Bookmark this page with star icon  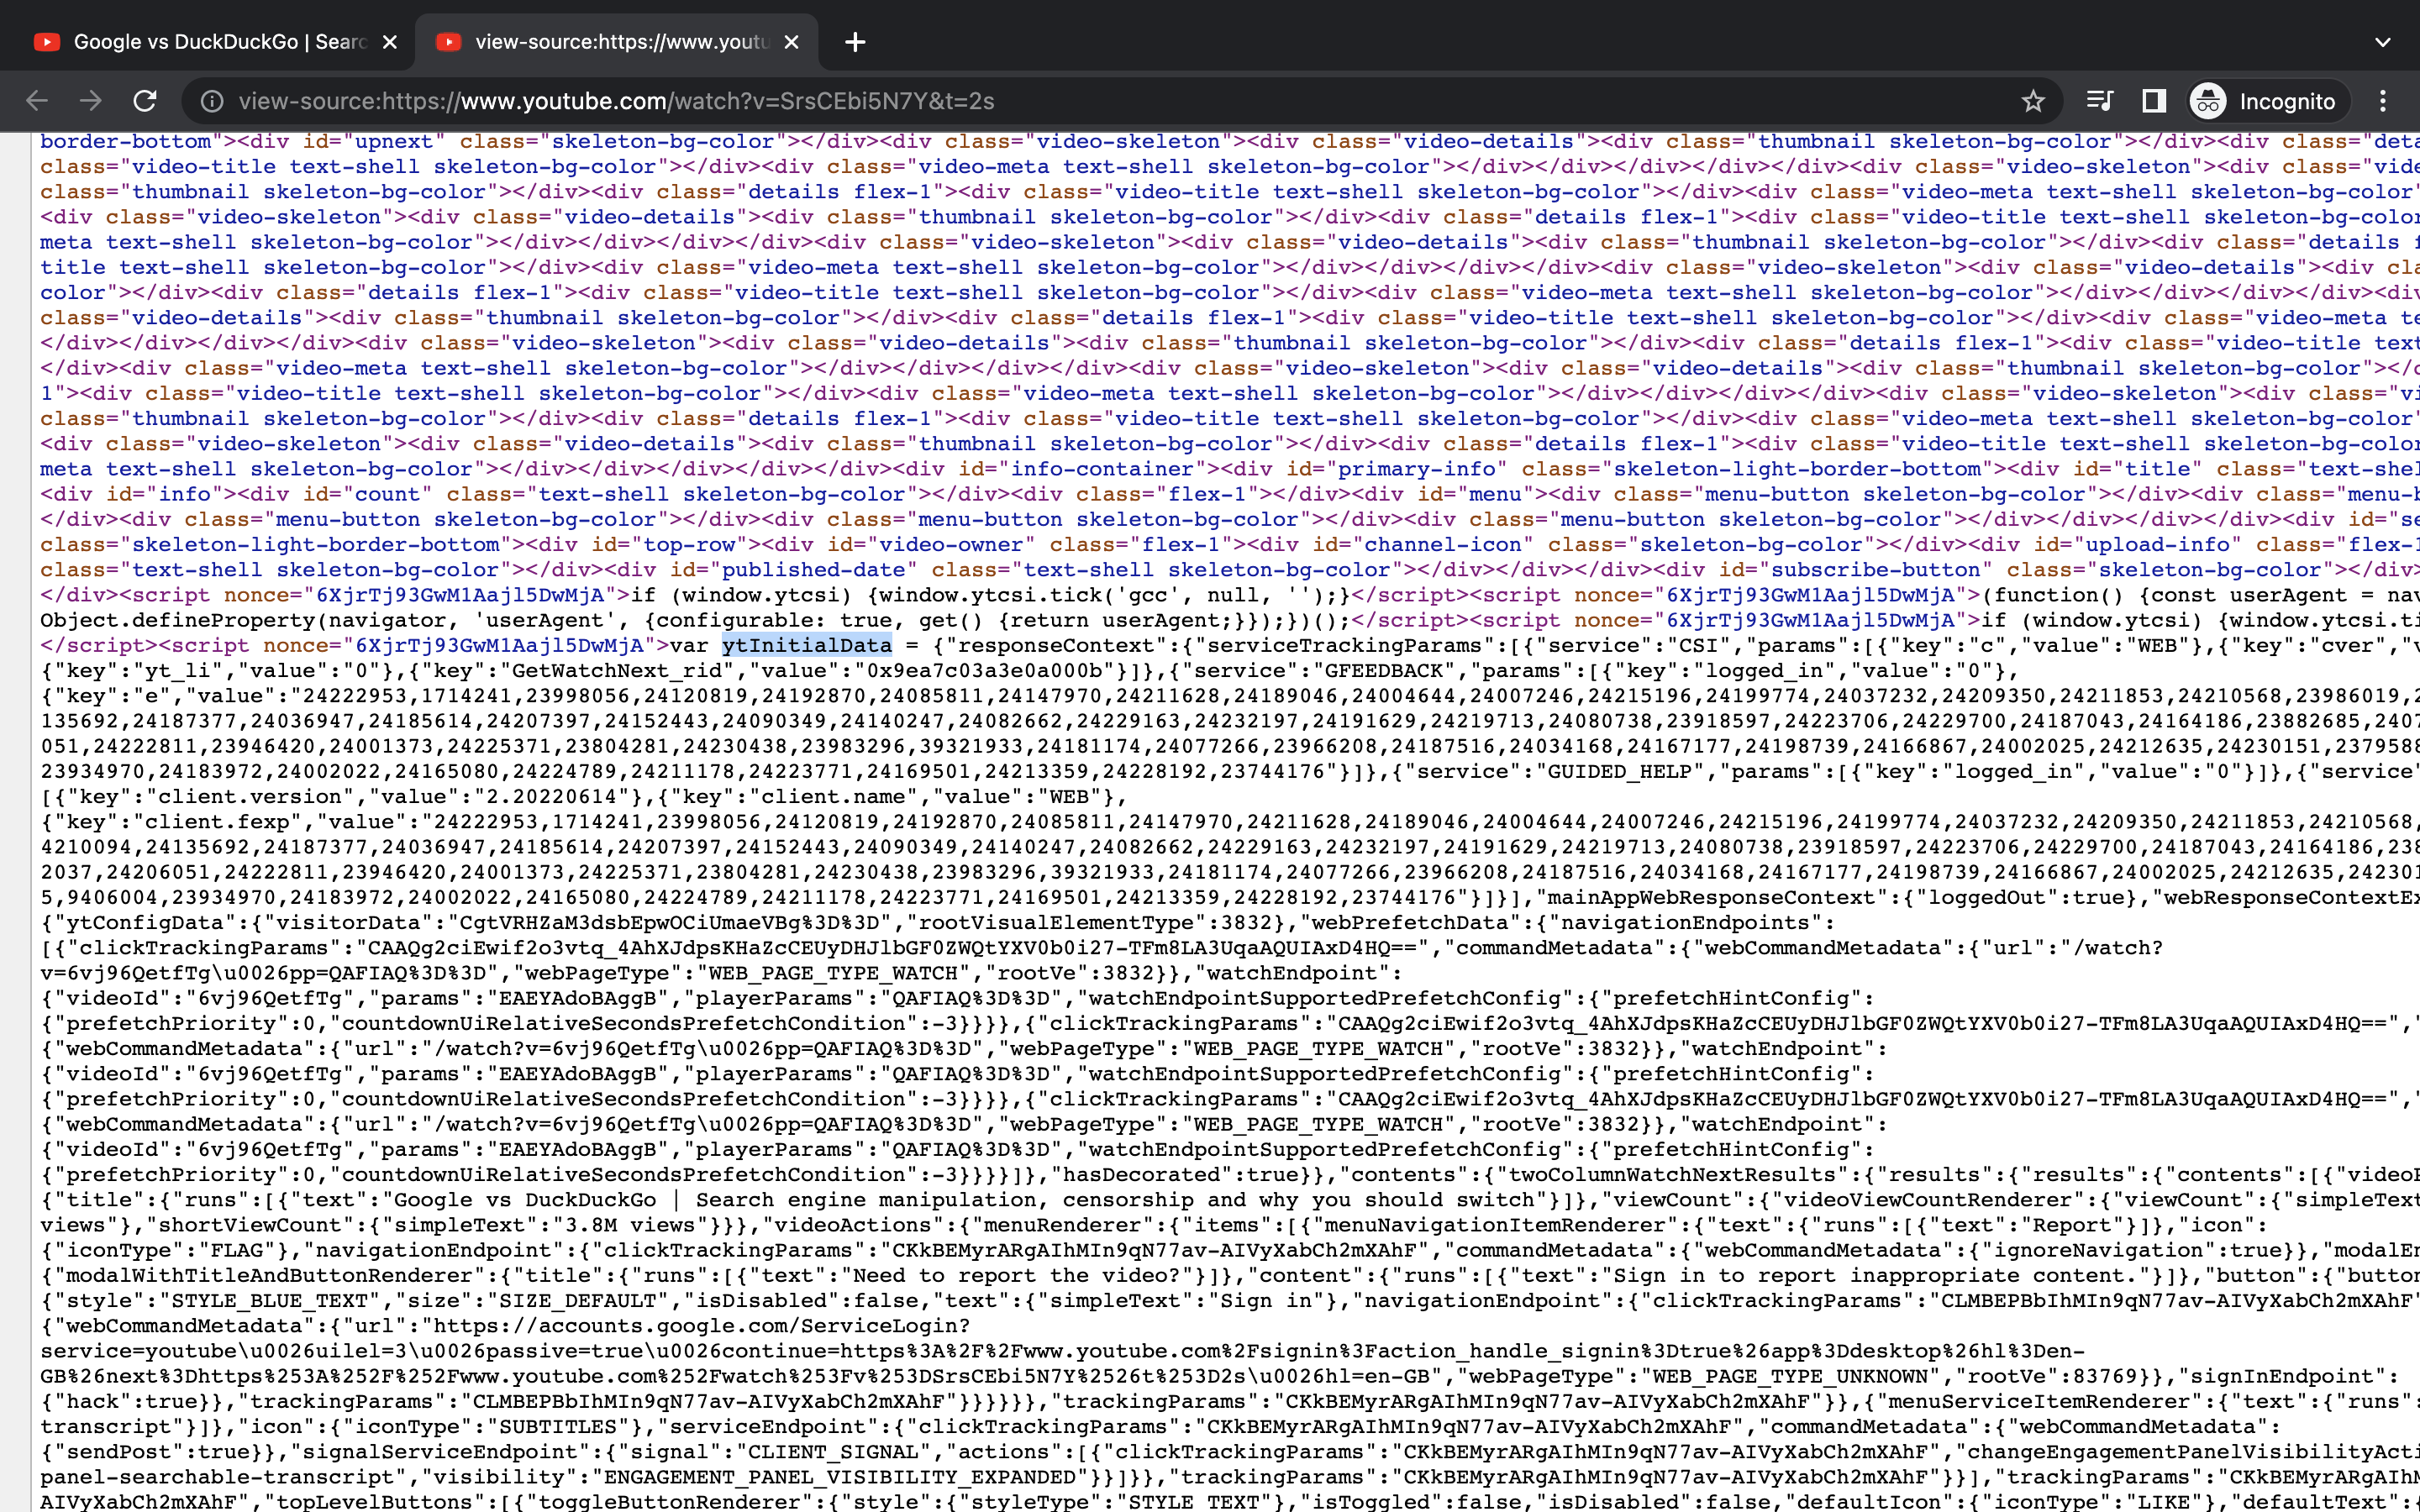pos(2033,101)
